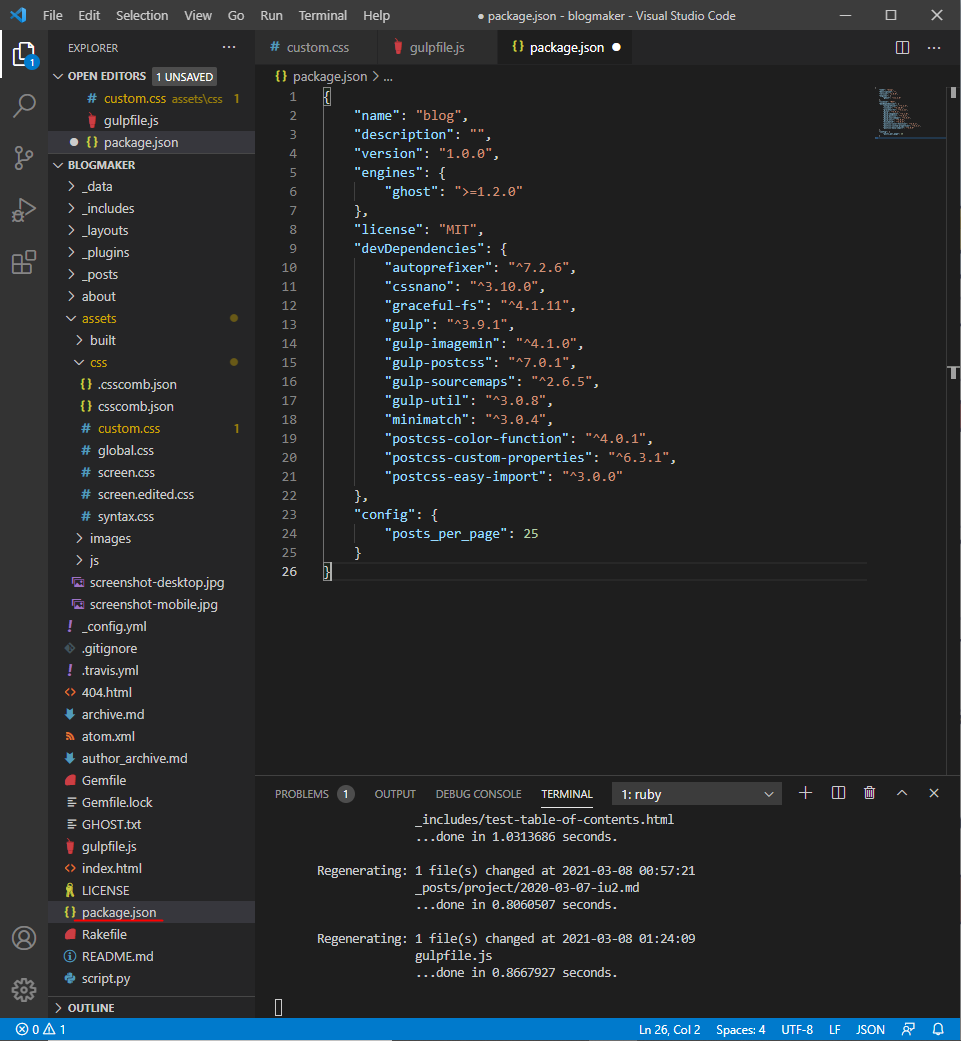Maximize the panel size chevron
The height and width of the screenshot is (1041, 961).
point(902,793)
